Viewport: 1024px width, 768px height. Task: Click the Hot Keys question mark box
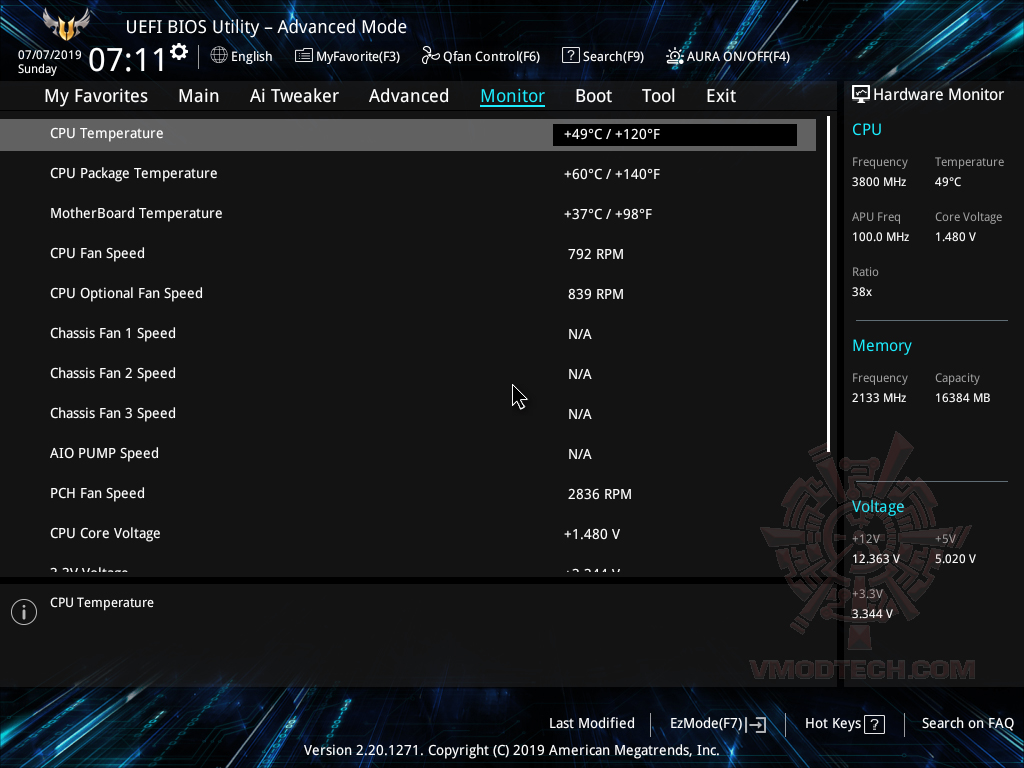point(874,724)
